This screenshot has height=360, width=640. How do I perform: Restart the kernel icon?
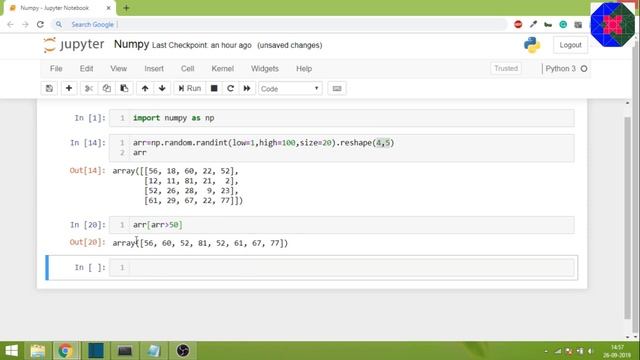tap(230, 89)
